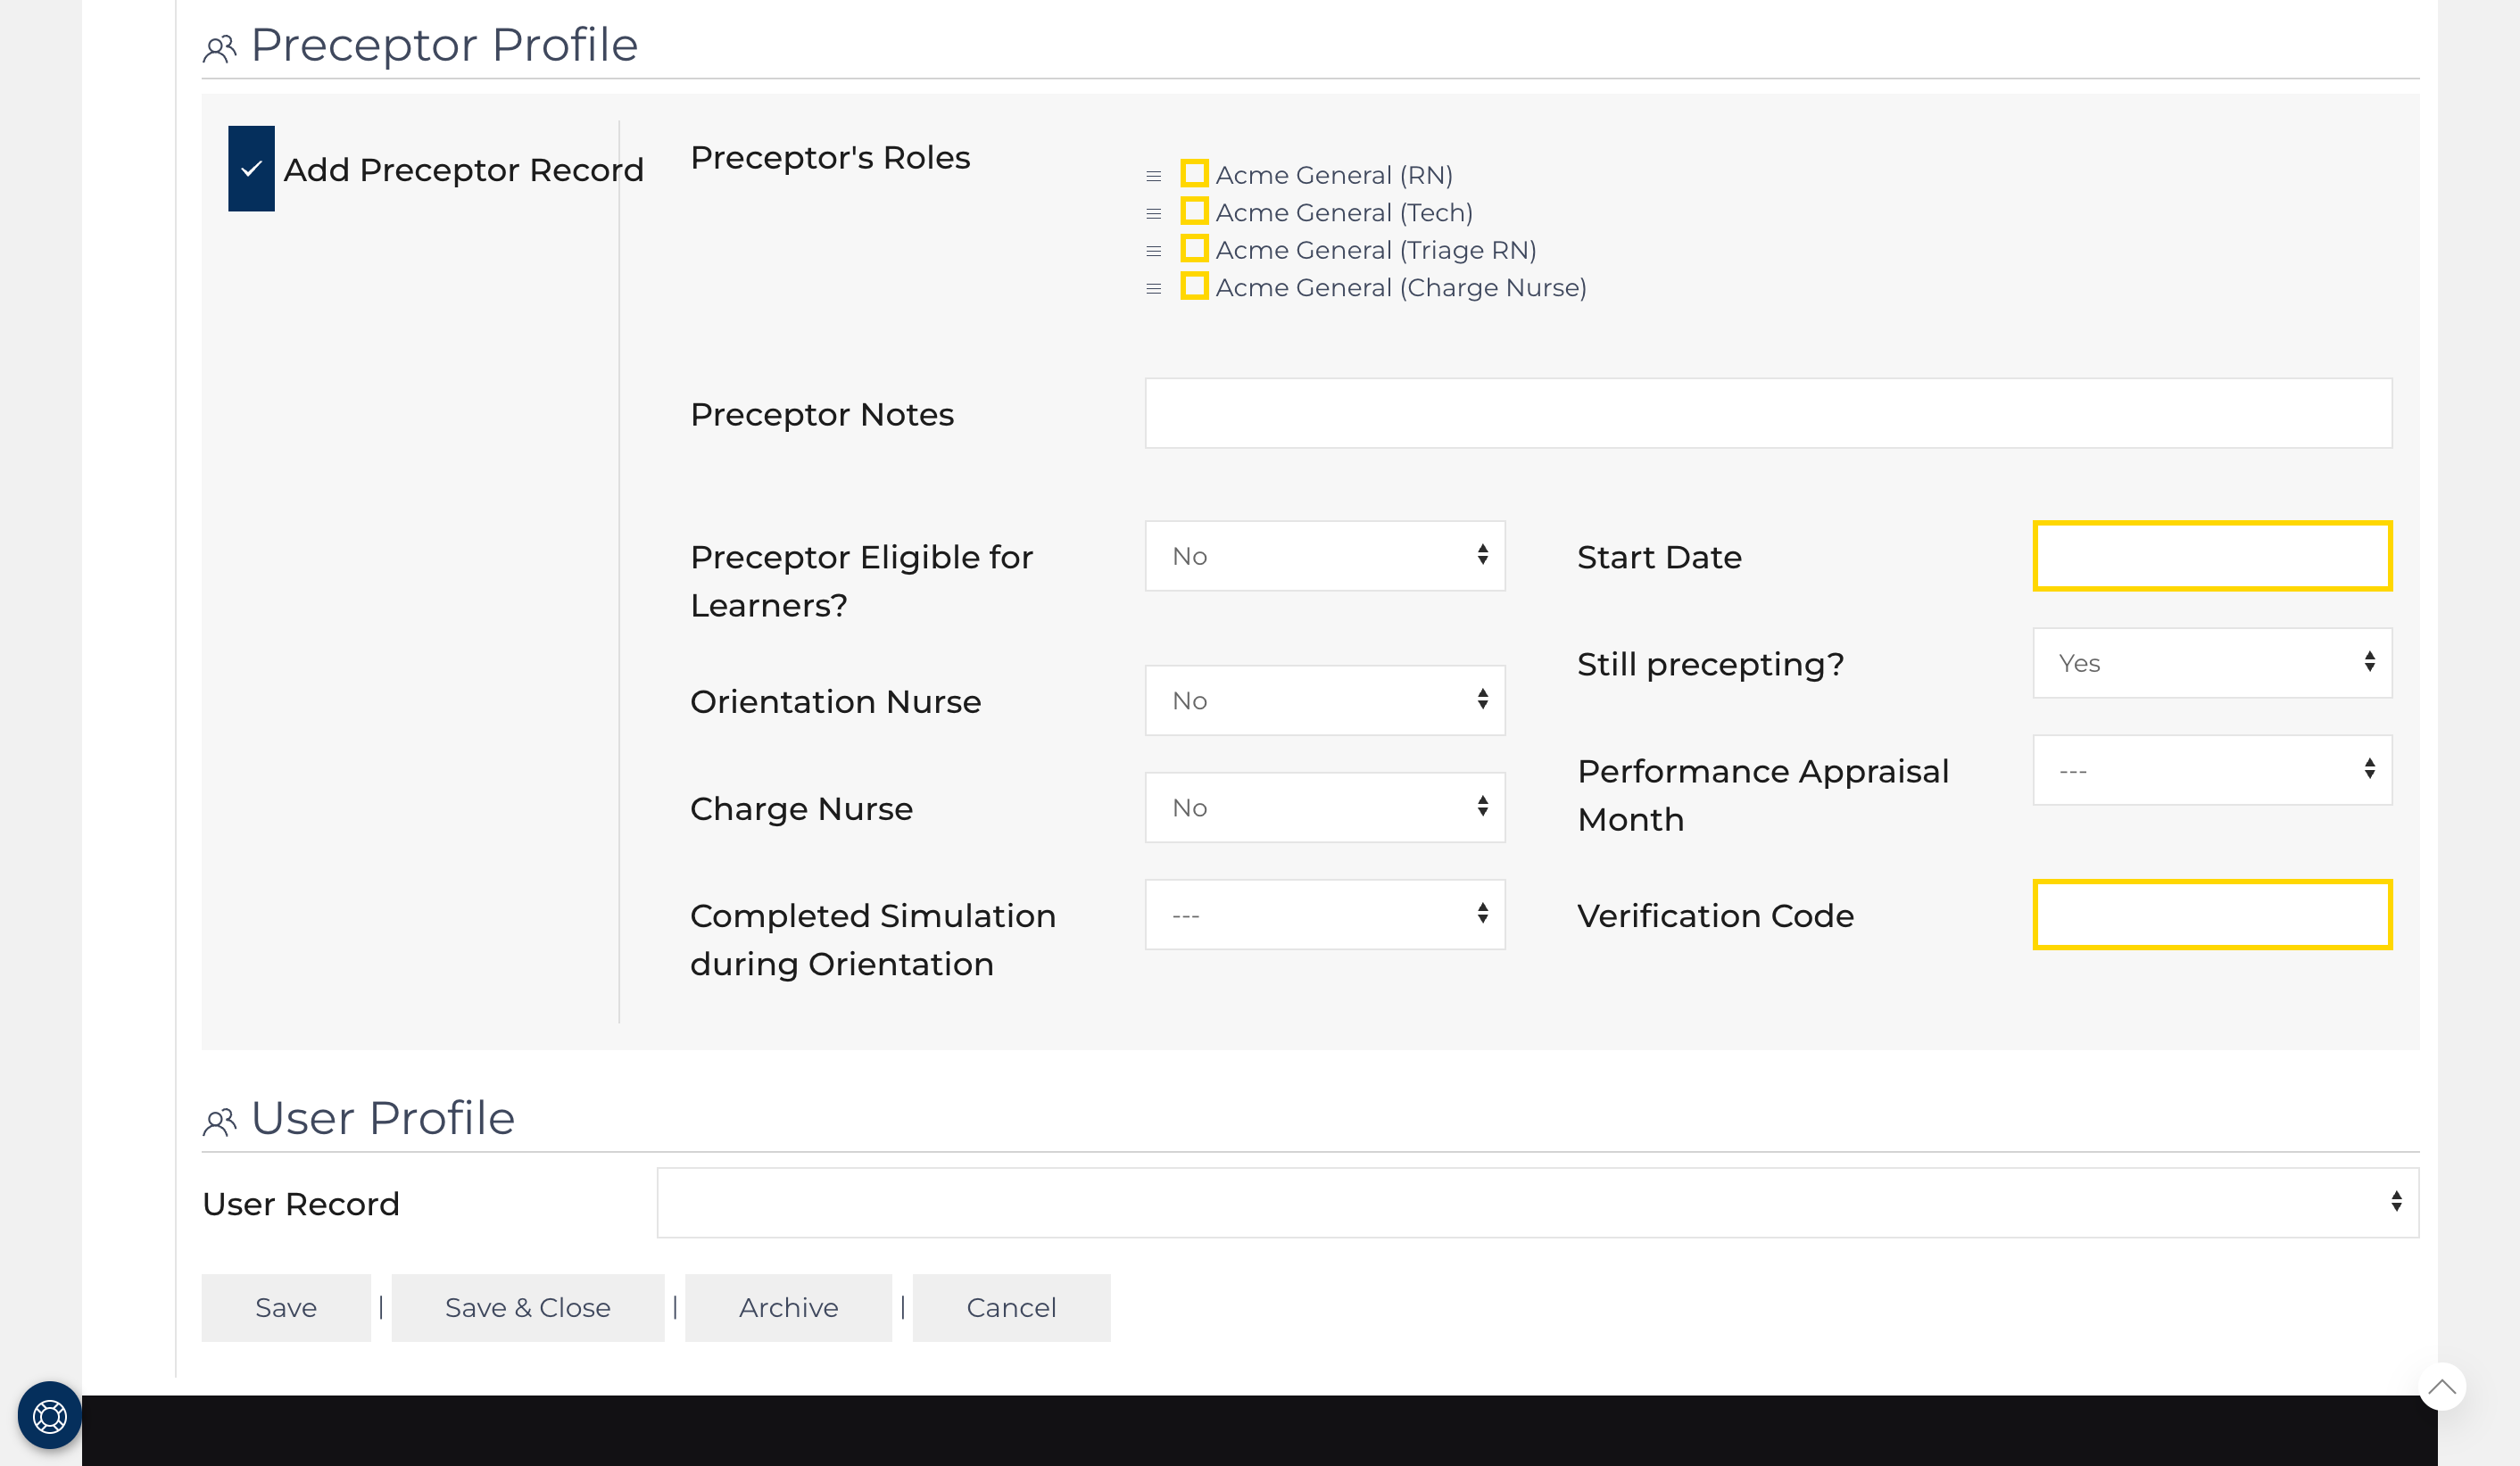Enable the Acme General (Charge Nurse) role
This screenshot has height=1466, width=2520.
click(x=1194, y=286)
